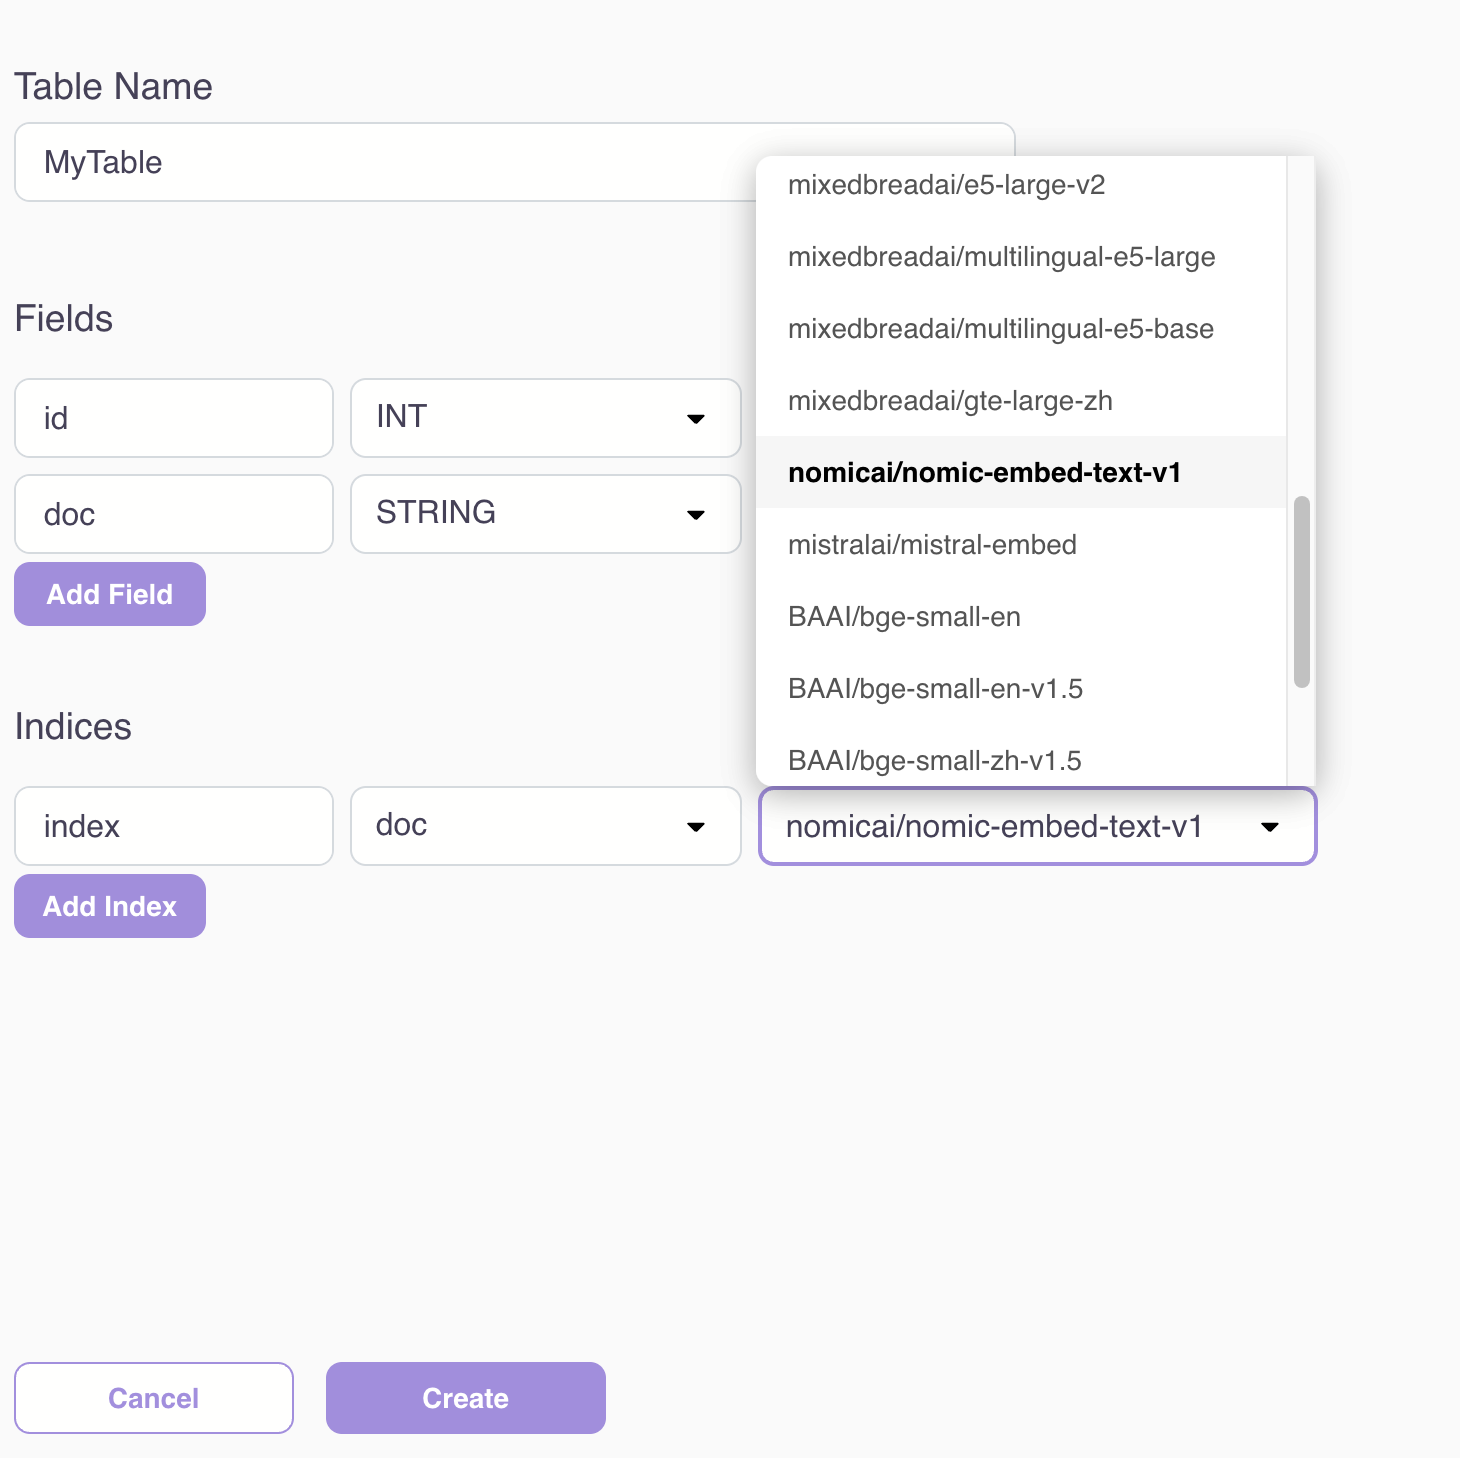Image resolution: width=1460 pixels, height=1458 pixels.
Task: Click the dropdown list scrollbar thumb
Action: (1301, 592)
